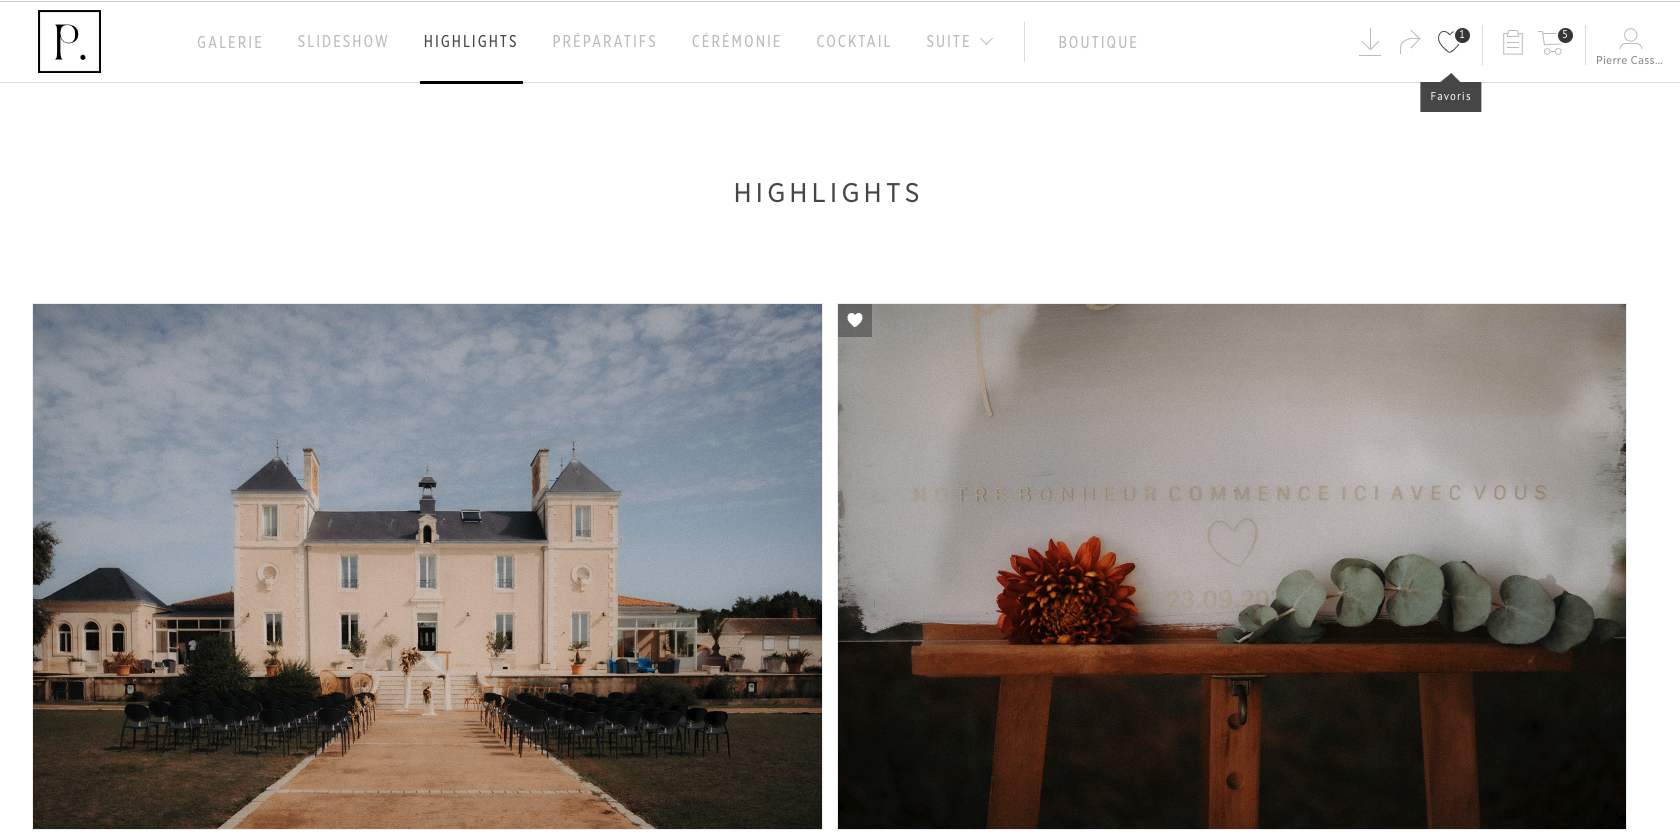Open the château ceremony photo

click(427, 566)
